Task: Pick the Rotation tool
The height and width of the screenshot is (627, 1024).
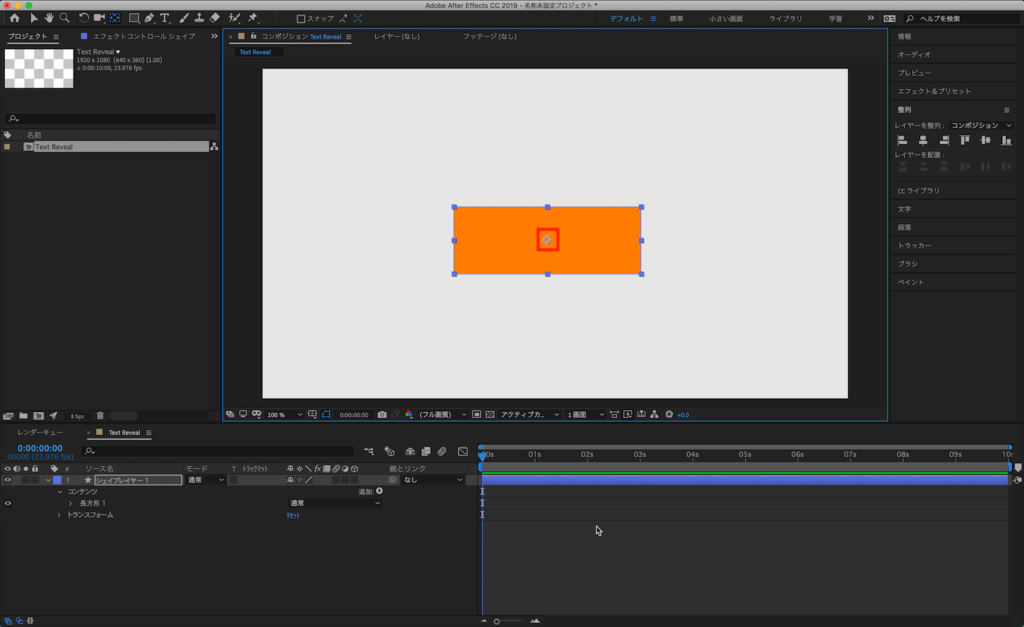Action: pos(84,18)
